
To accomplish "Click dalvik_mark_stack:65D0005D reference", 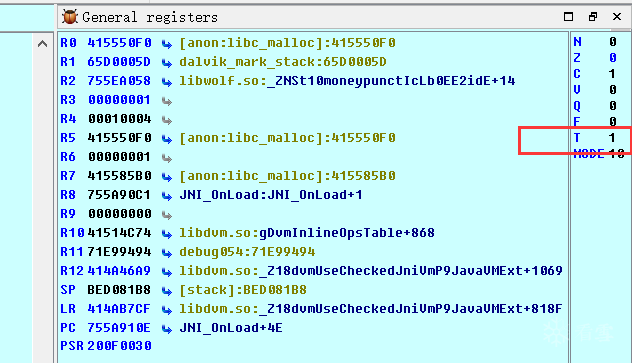I will 283,62.
